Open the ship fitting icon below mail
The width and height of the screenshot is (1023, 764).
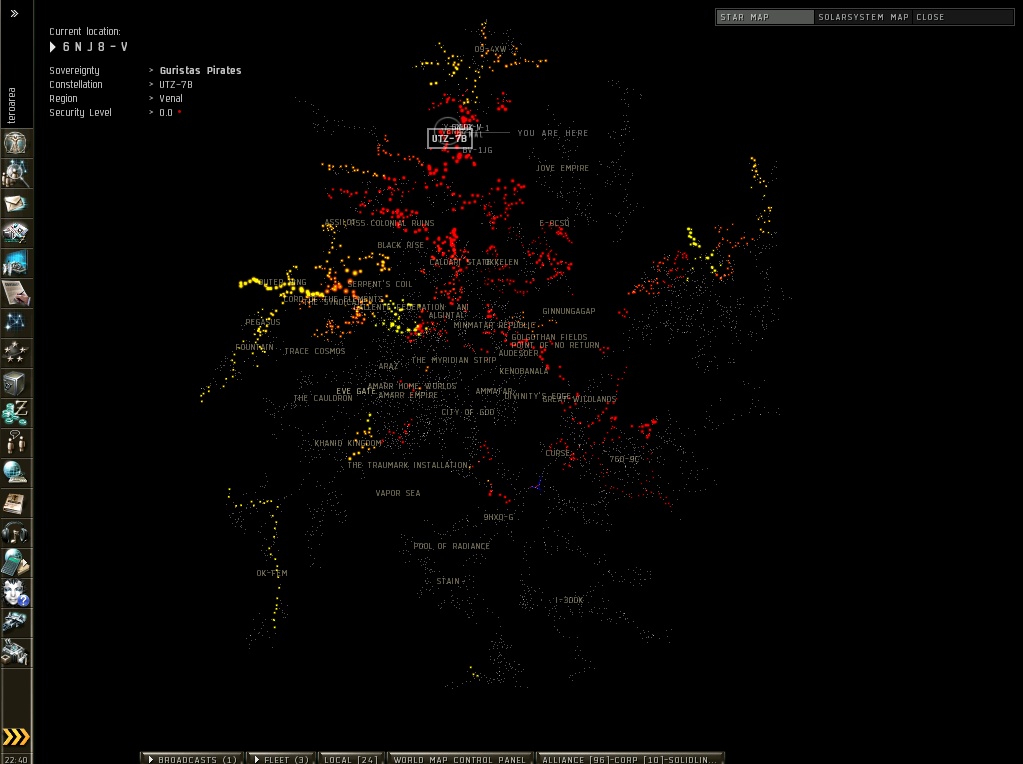[16, 233]
